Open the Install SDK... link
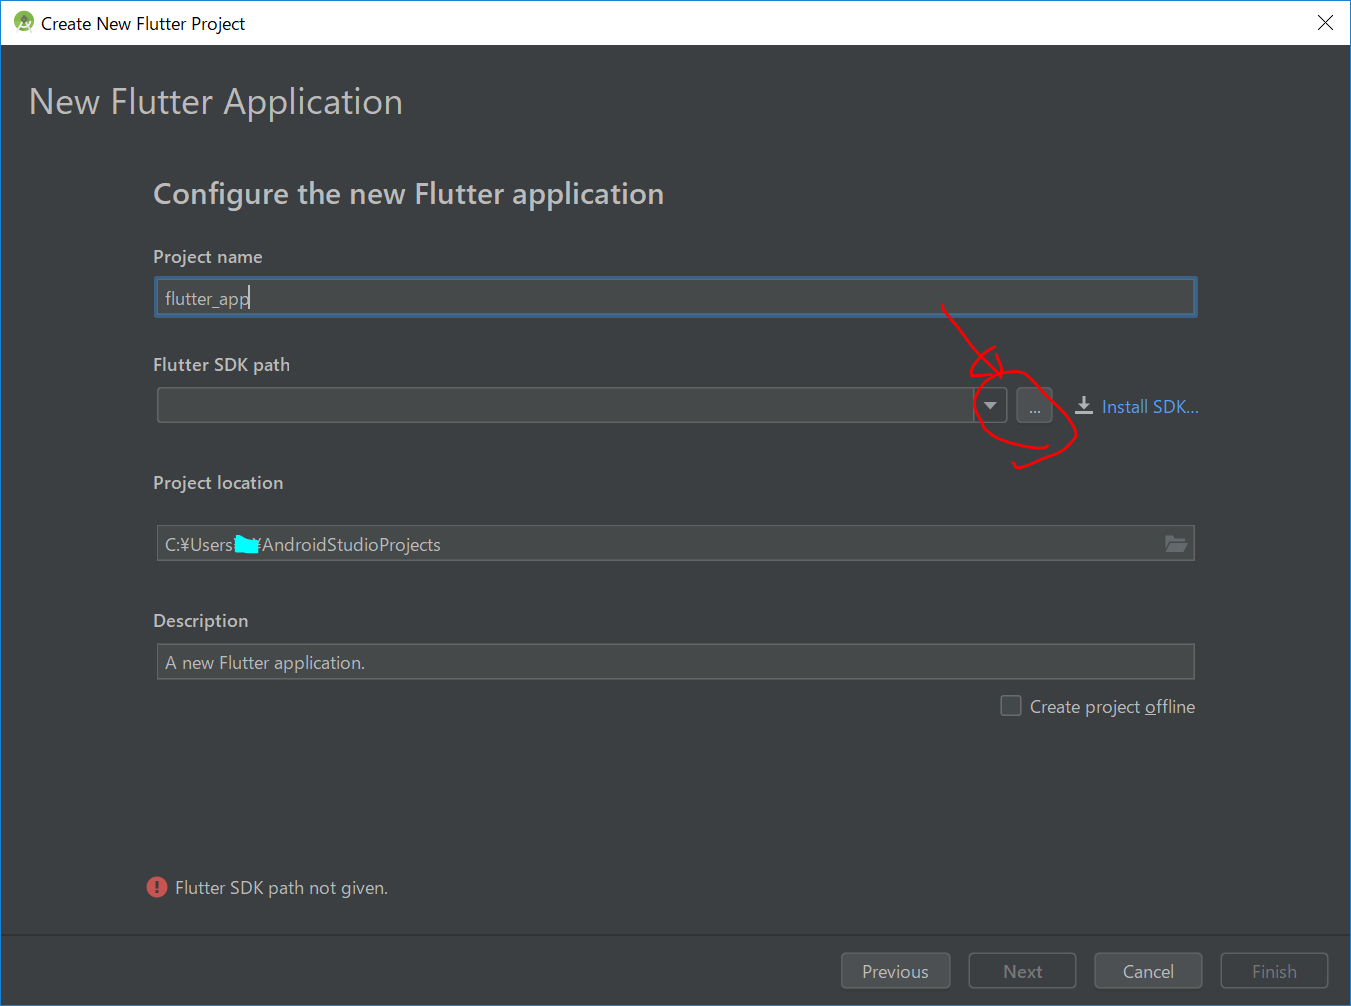Viewport: 1351px width, 1006px height. point(1150,407)
